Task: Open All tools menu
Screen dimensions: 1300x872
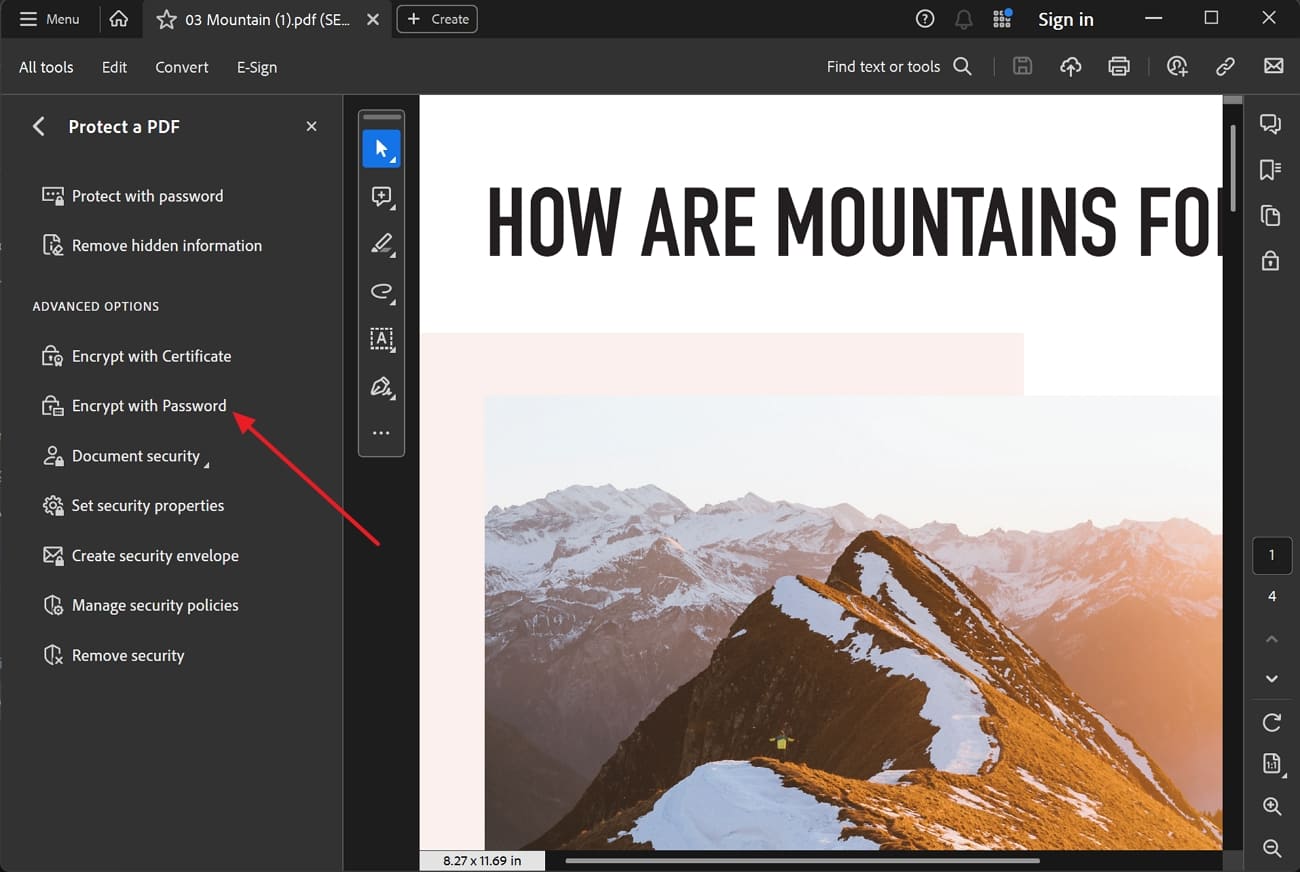Action: click(x=46, y=67)
